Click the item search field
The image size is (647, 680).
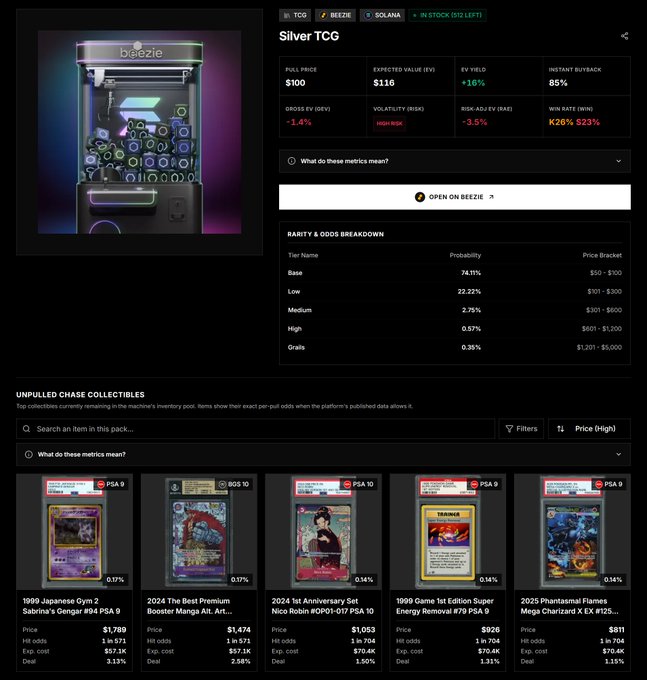(x=255, y=428)
